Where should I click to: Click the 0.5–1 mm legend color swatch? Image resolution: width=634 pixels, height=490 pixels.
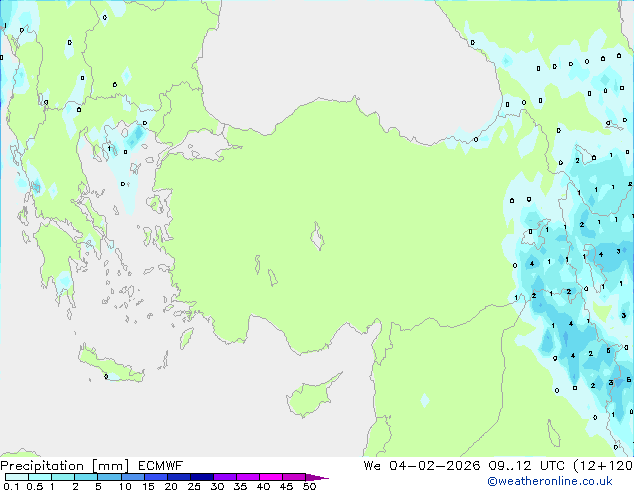point(40,477)
